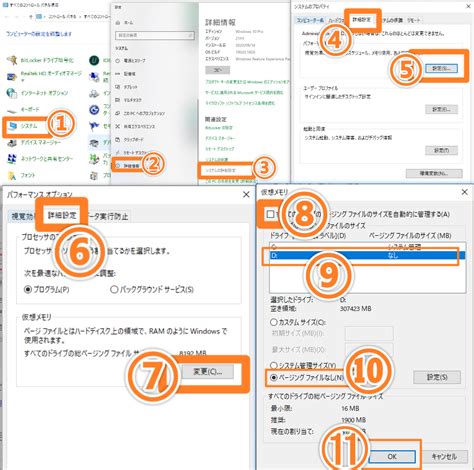Screen dimensions: 474x470
Task: Switch to 詳細設定 tab in Performance Options
Action: [x=62, y=215]
